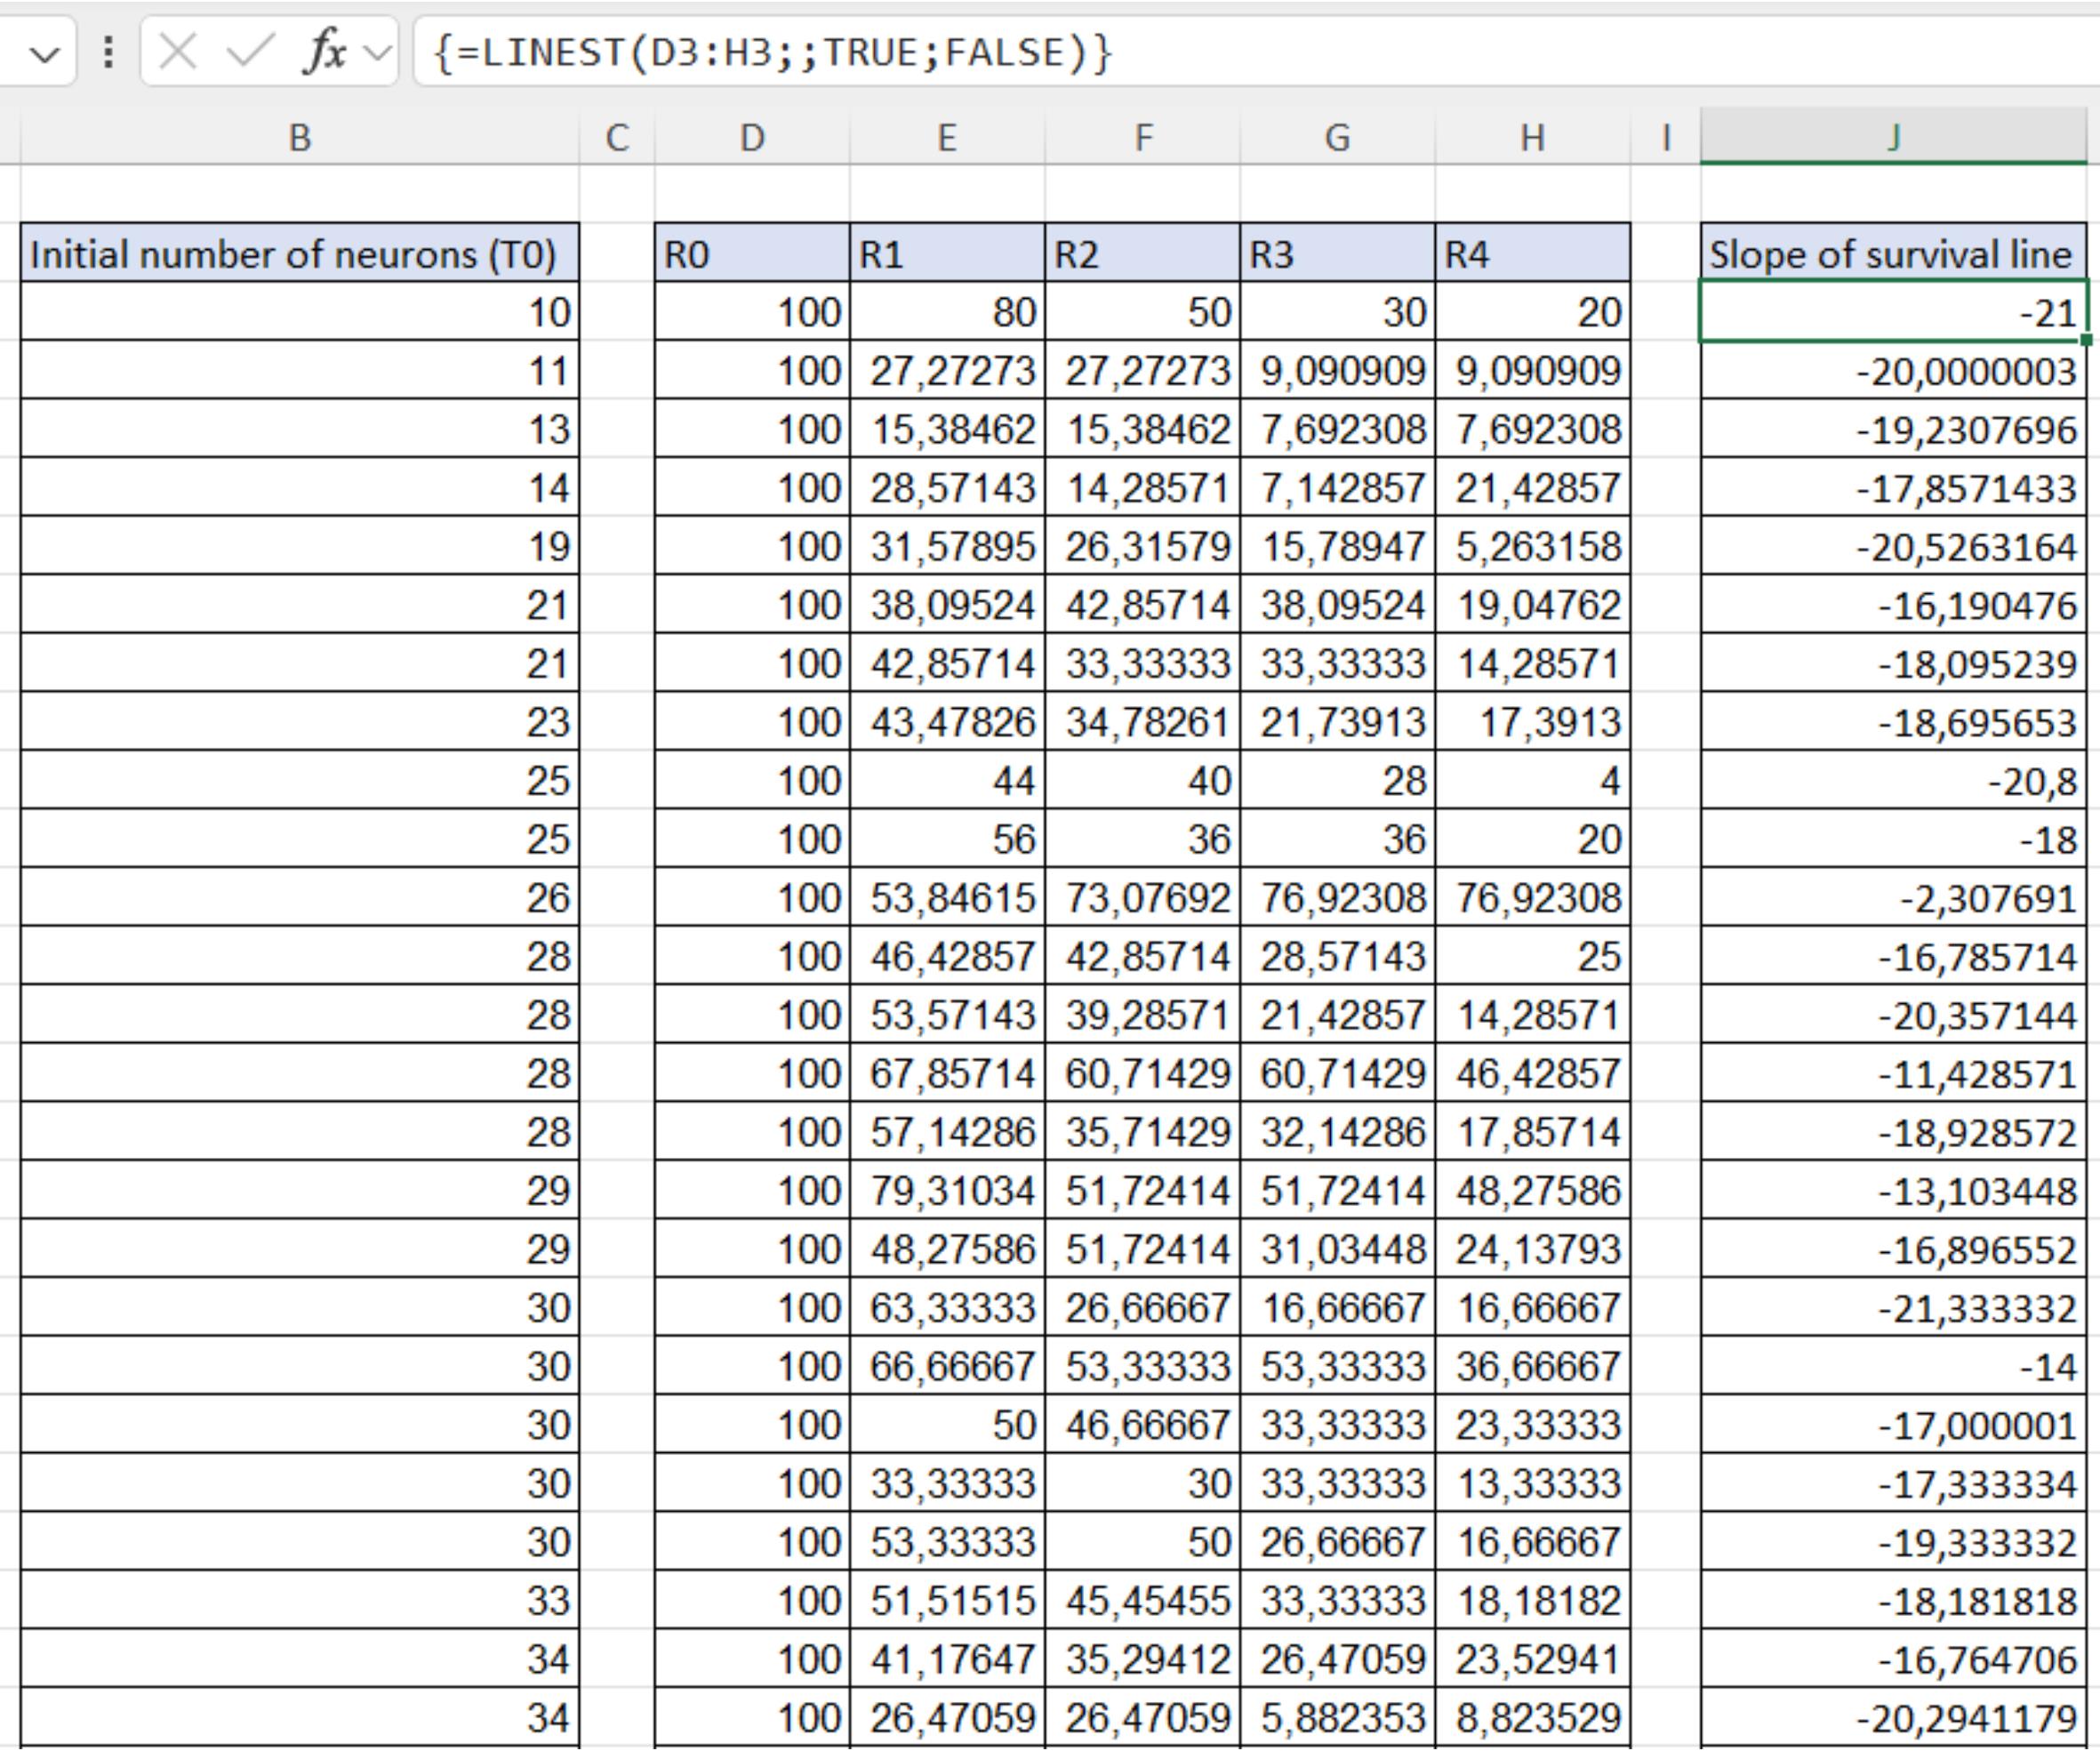2100x1751 pixels.
Task: Click inside the LINEST formula text
Action: (x=770, y=52)
